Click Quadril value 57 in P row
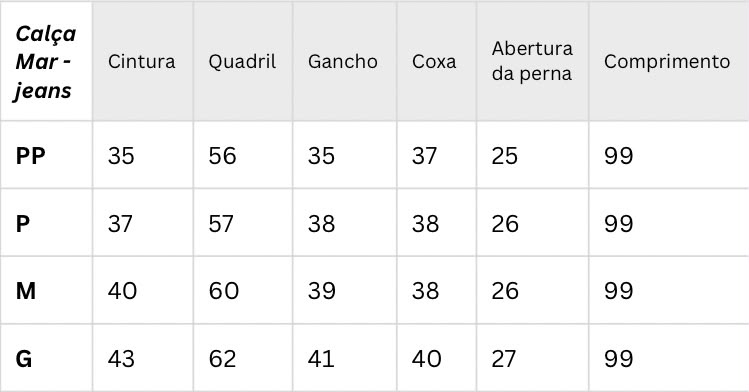 tap(221, 223)
